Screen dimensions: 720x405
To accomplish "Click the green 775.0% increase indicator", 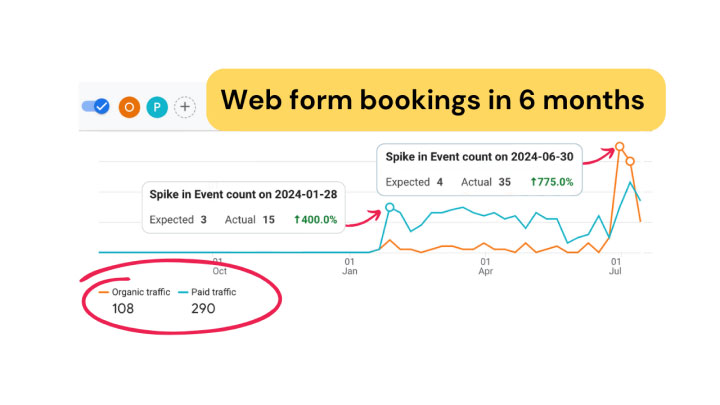I will tap(552, 182).
